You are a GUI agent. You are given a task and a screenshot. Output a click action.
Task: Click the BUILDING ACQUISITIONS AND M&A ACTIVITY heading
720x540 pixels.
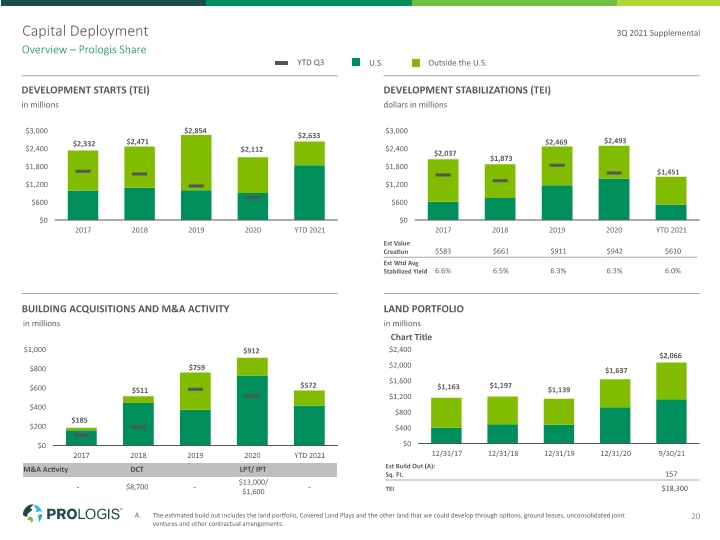(125, 309)
